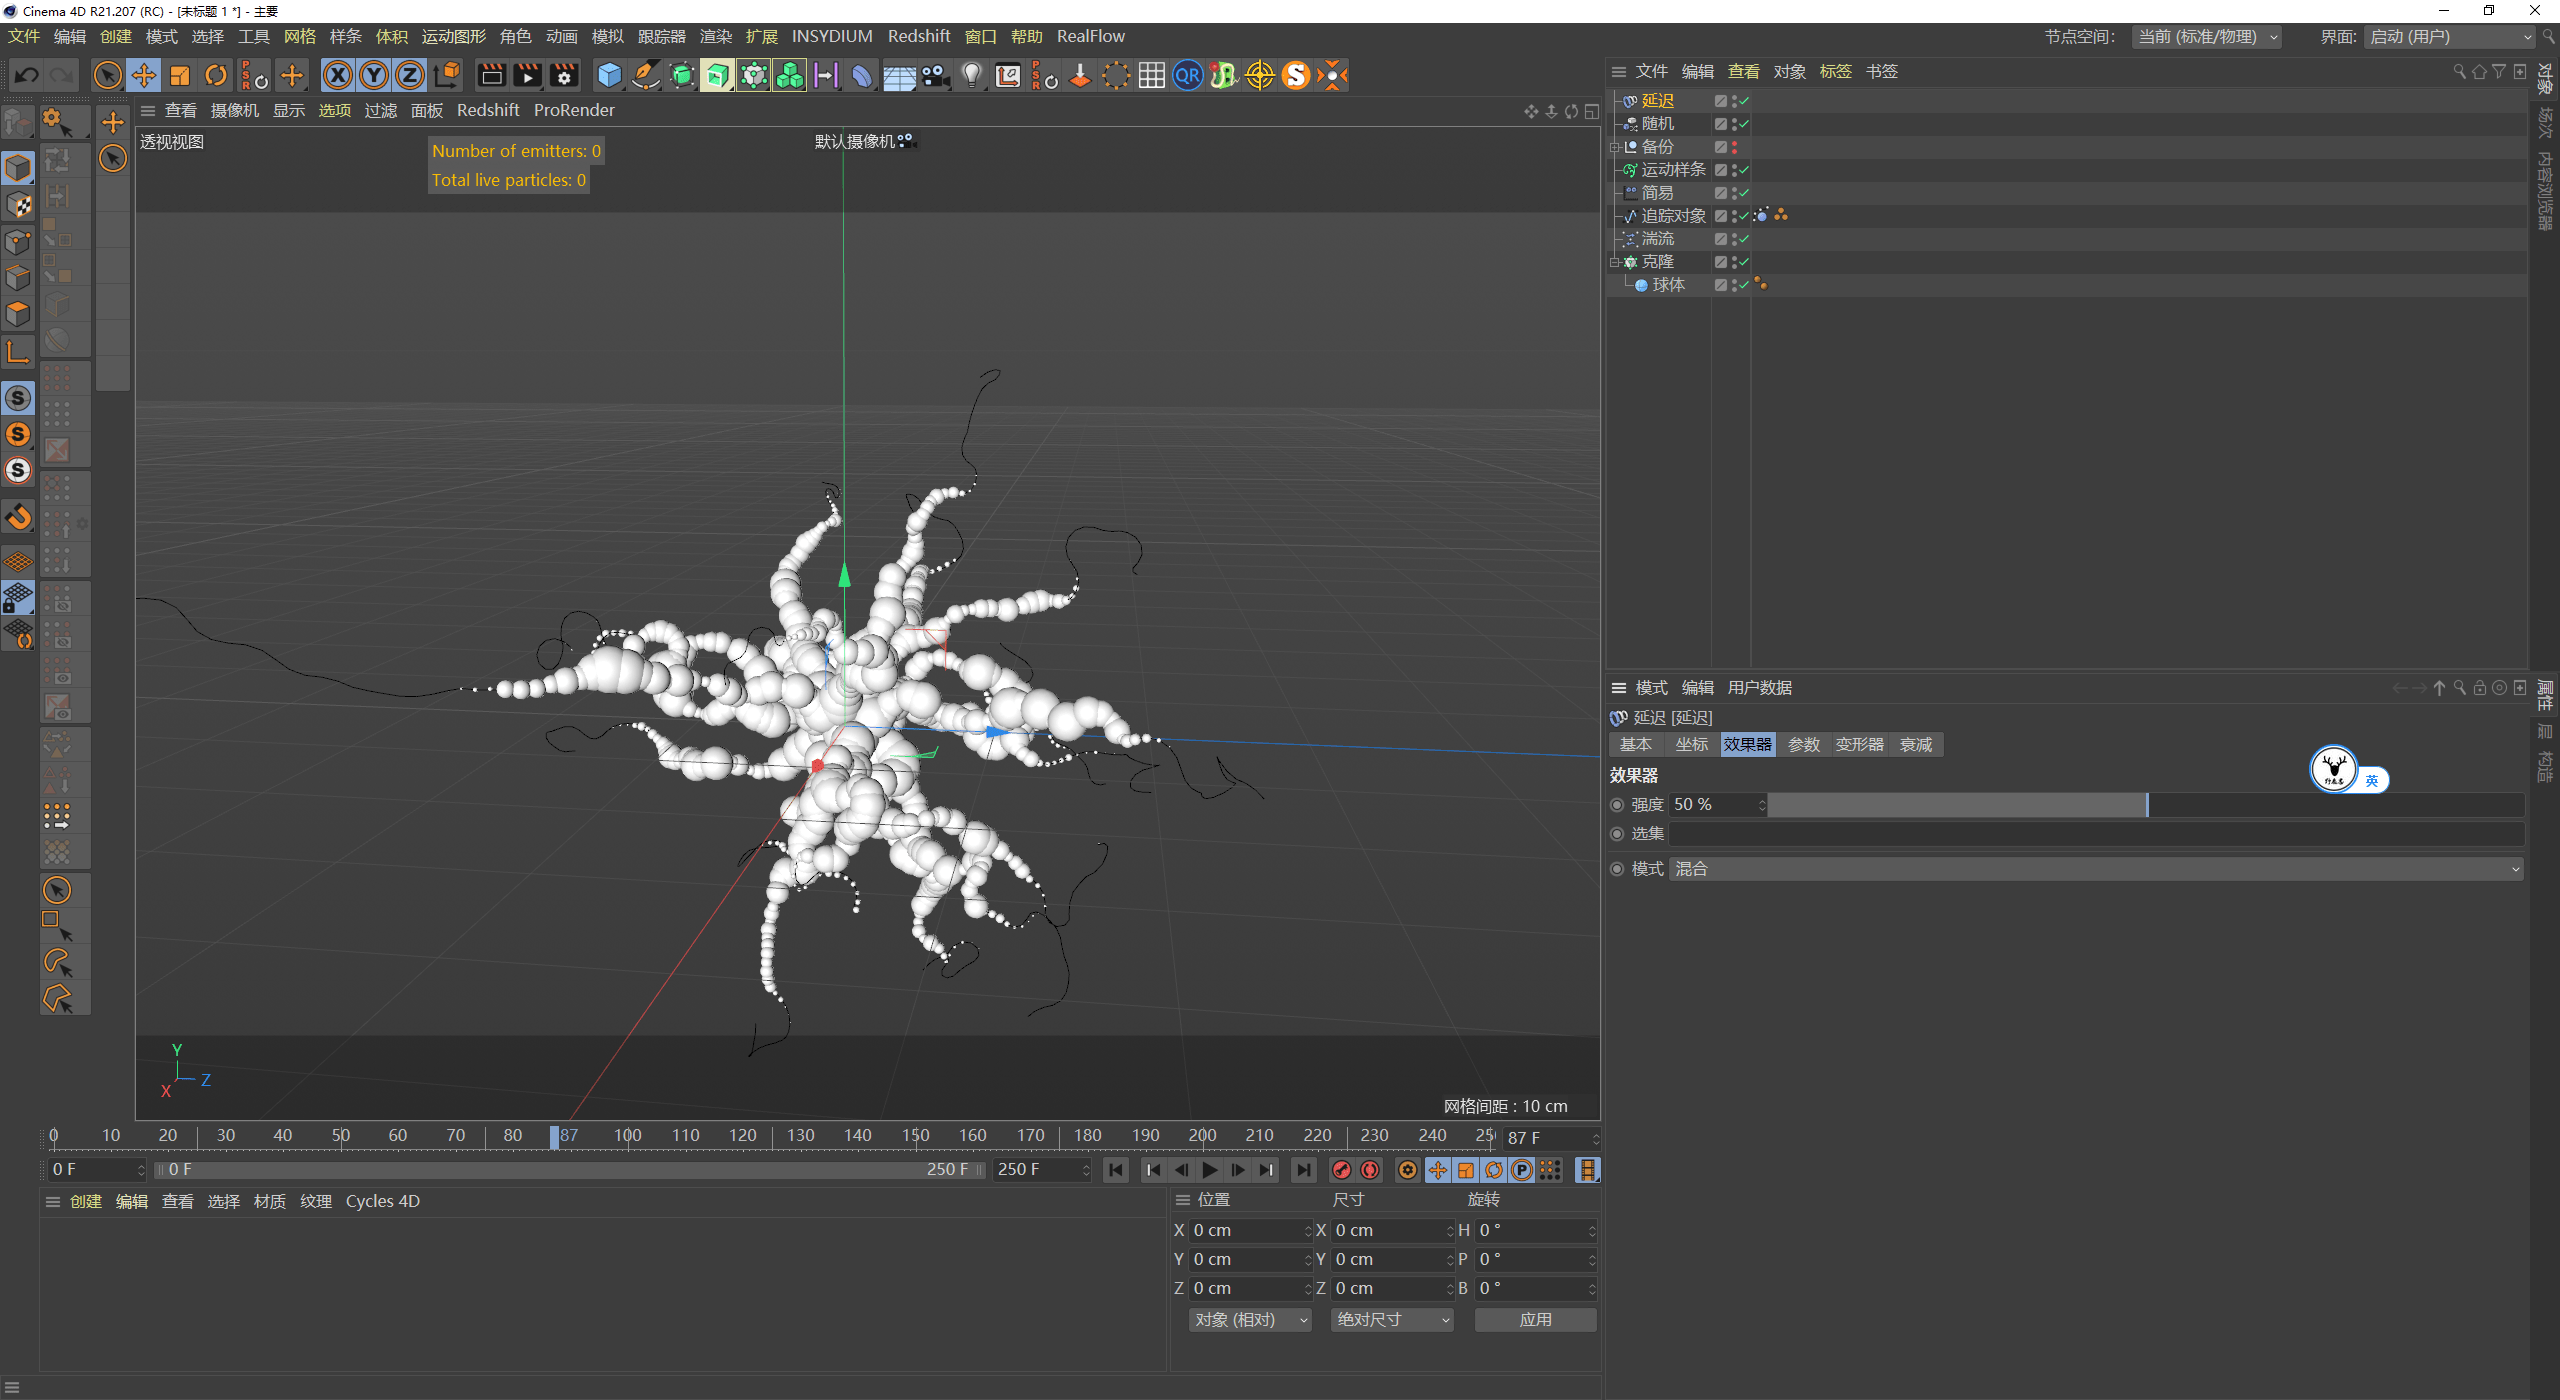Click the Spline Pen icon in the toolbar

[646, 75]
